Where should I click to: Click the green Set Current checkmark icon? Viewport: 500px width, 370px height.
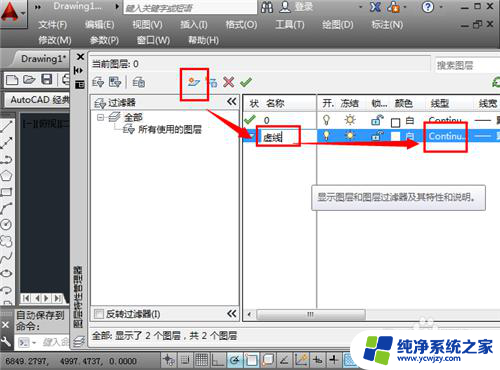(x=246, y=82)
